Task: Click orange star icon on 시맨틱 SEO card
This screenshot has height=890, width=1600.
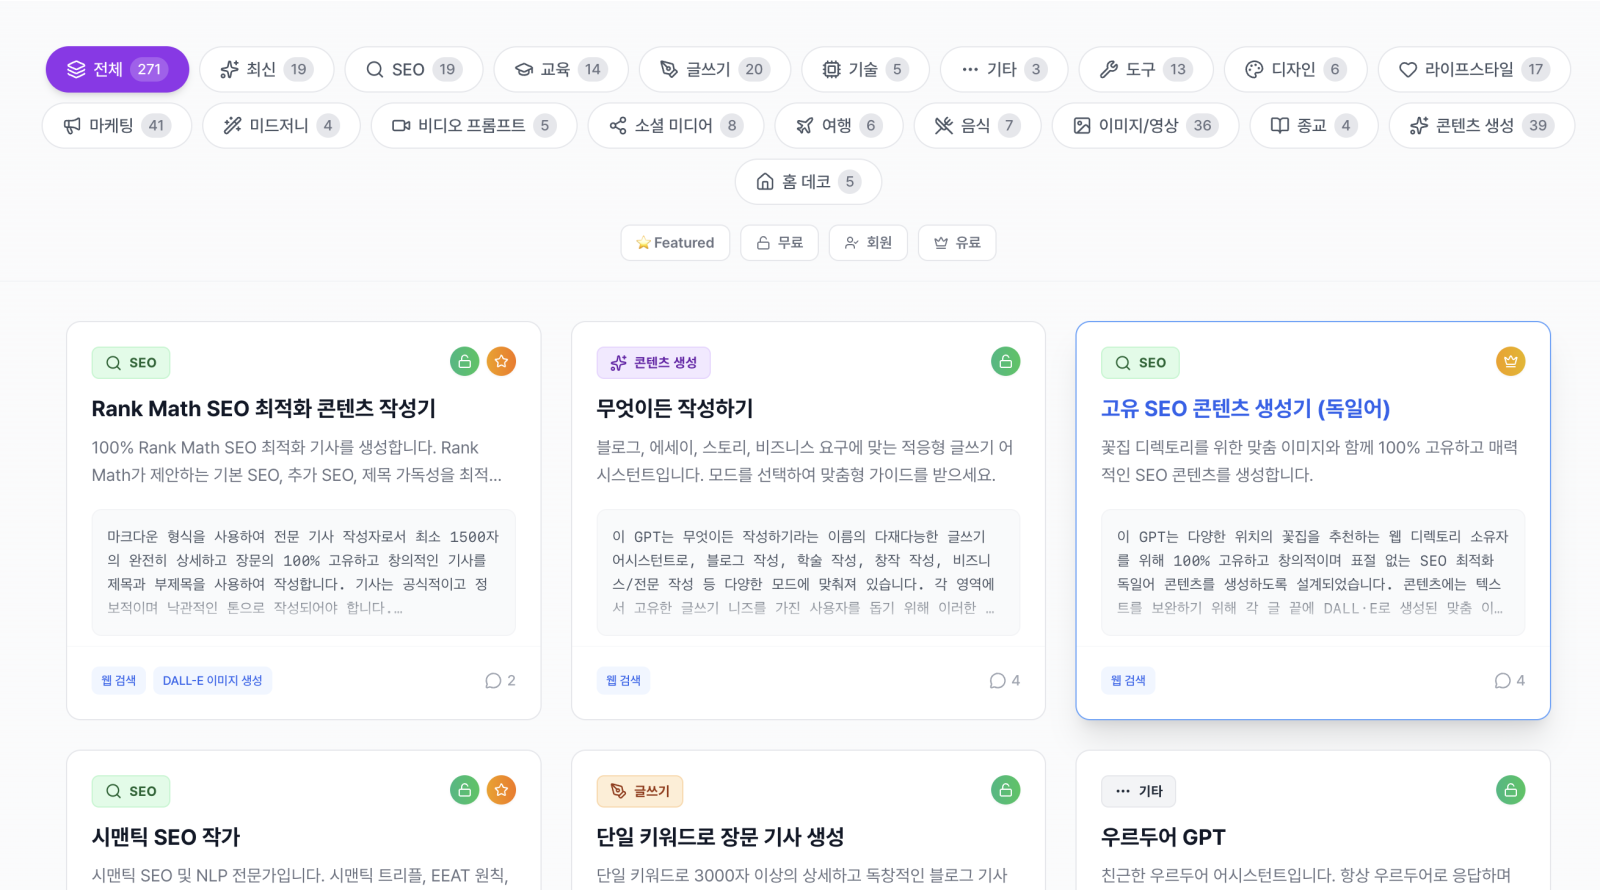Action: coord(501,790)
